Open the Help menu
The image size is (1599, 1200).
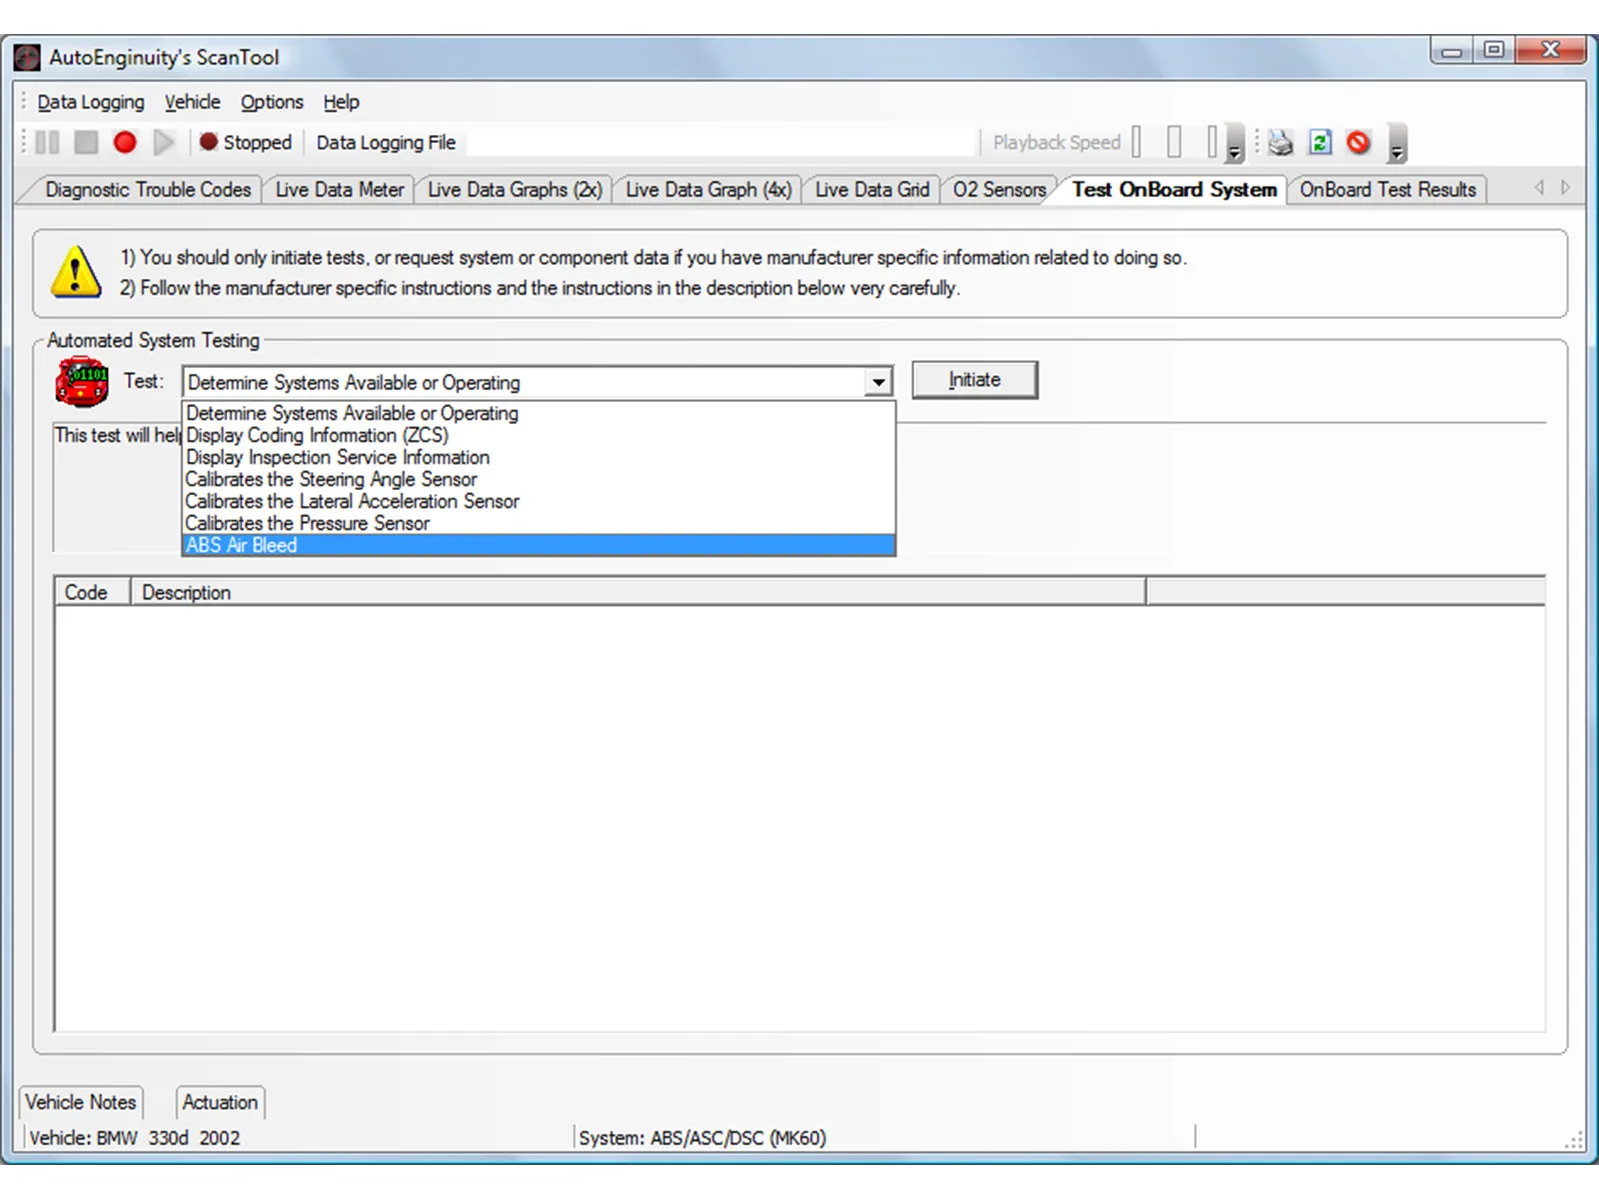click(341, 102)
